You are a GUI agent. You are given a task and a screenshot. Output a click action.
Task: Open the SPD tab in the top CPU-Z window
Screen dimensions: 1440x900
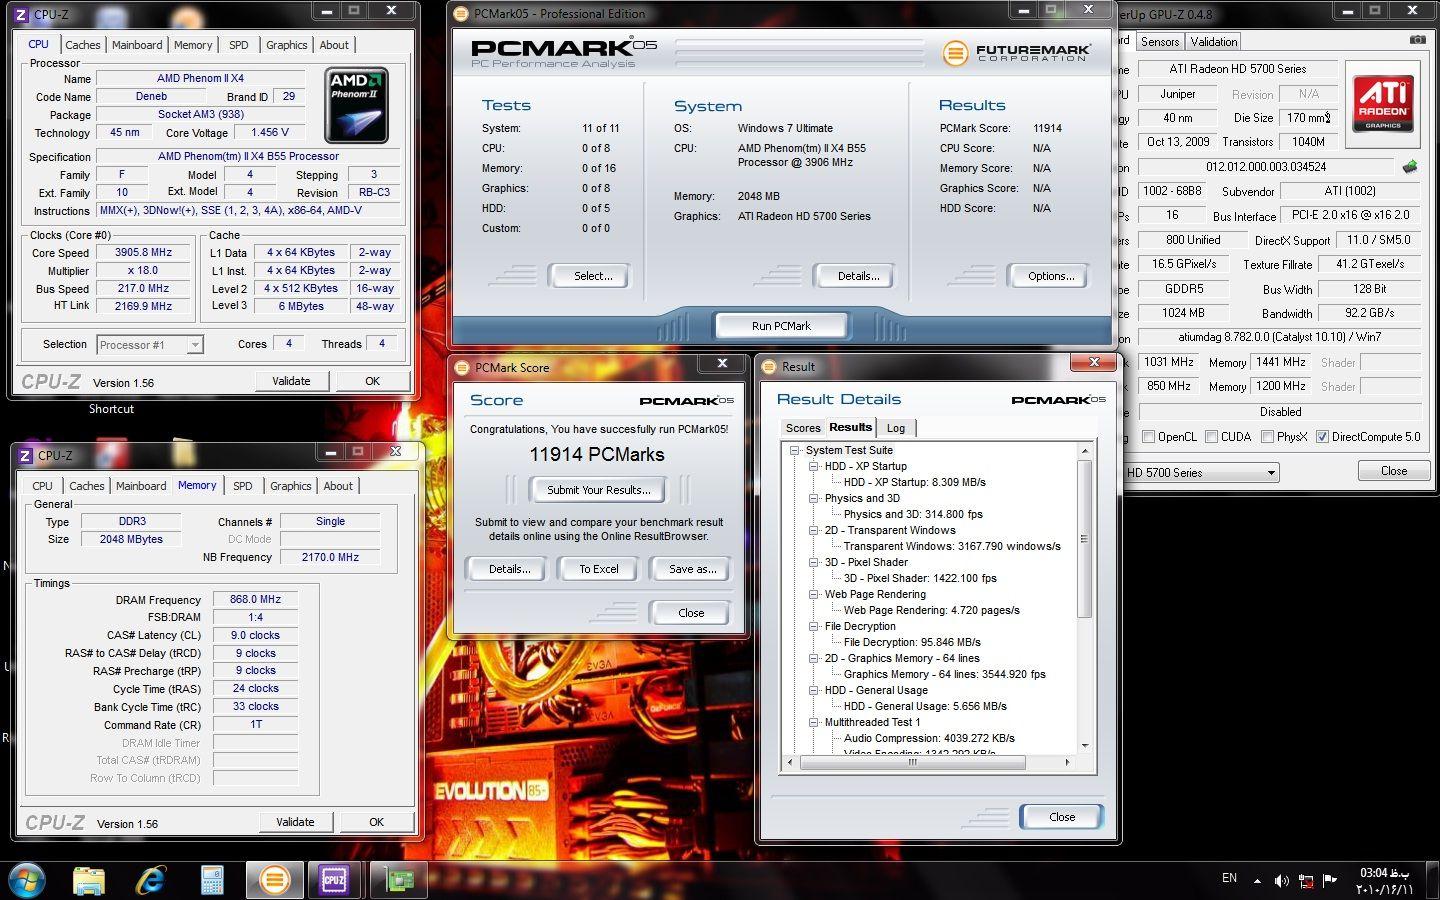(238, 45)
